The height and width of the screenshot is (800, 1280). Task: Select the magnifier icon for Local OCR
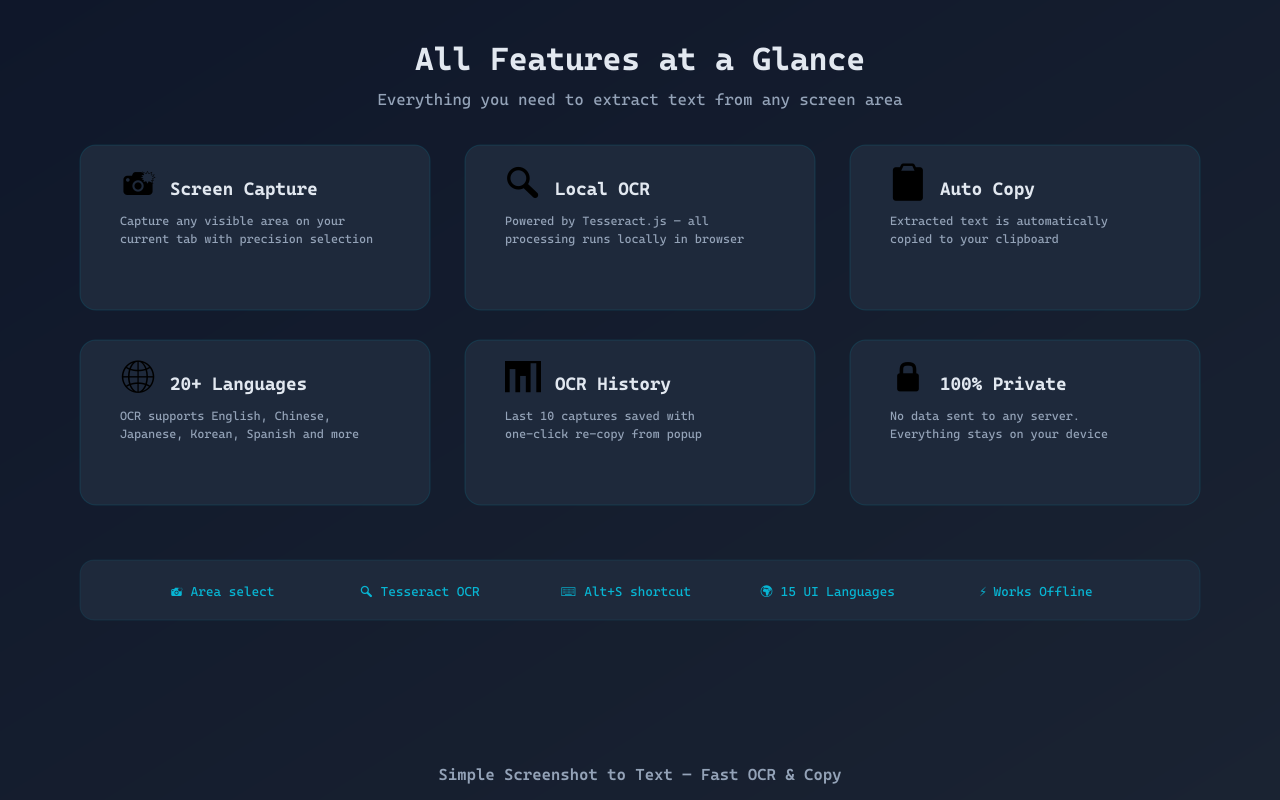tap(521, 182)
